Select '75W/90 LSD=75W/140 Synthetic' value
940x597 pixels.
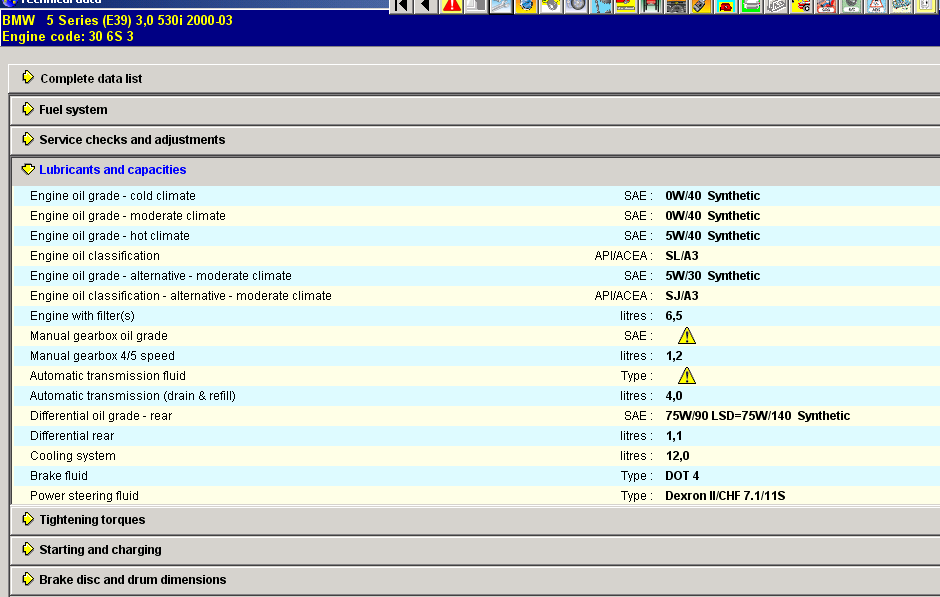(x=758, y=416)
